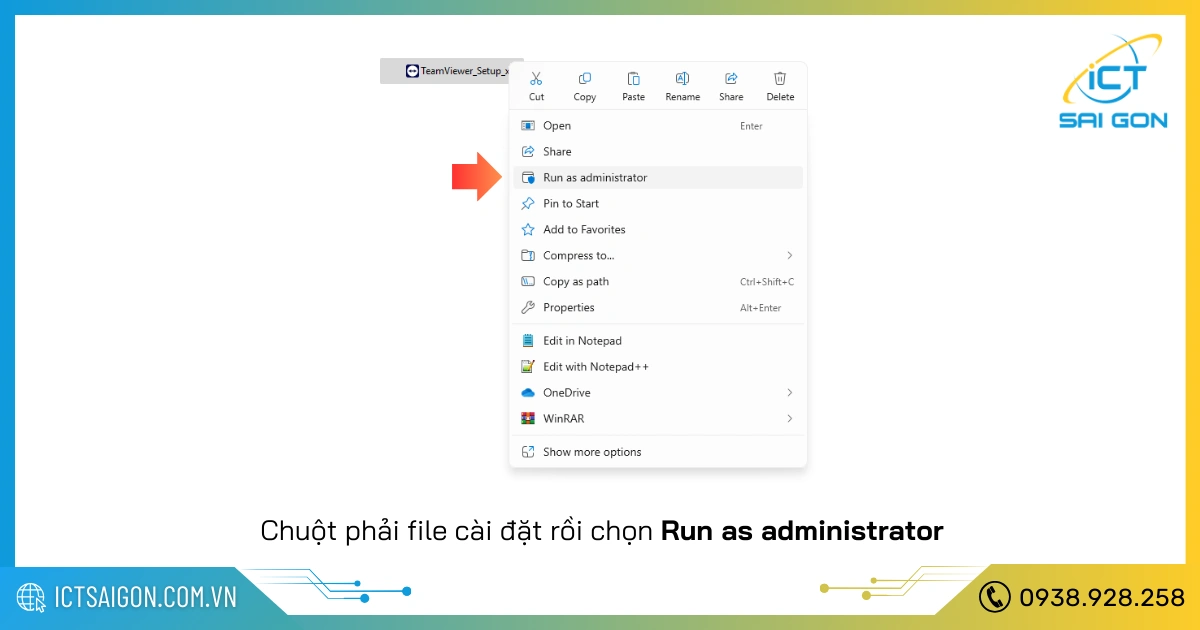Click the Delete trash icon
Viewport: 1200px width, 630px height.
[x=780, y=79]
